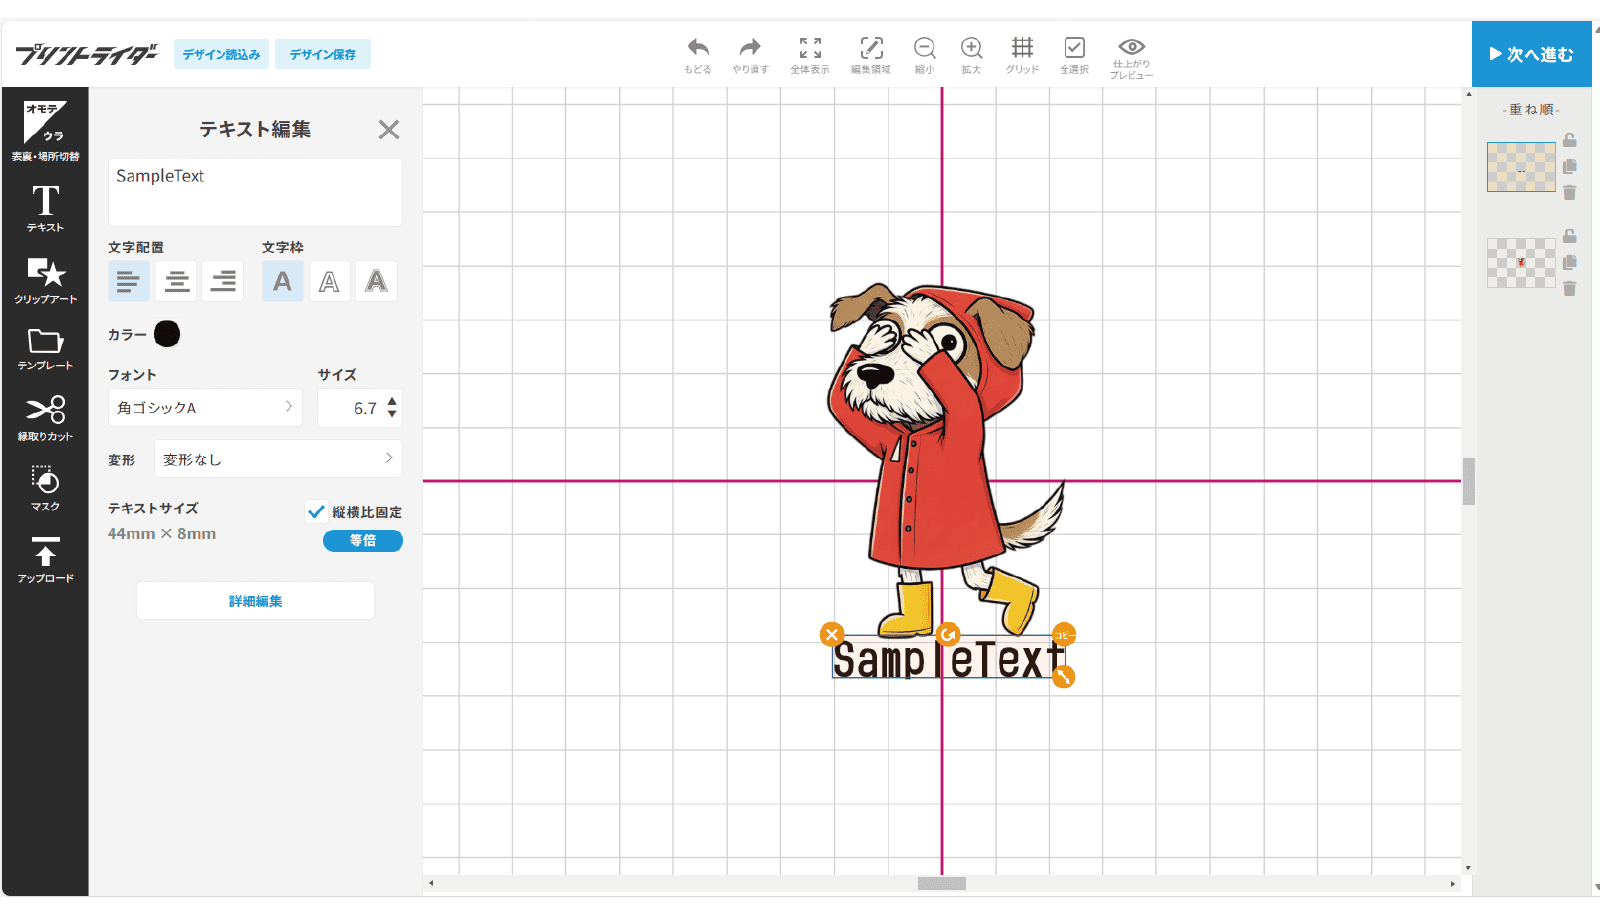Open the Template folder tool

point(45,349)
